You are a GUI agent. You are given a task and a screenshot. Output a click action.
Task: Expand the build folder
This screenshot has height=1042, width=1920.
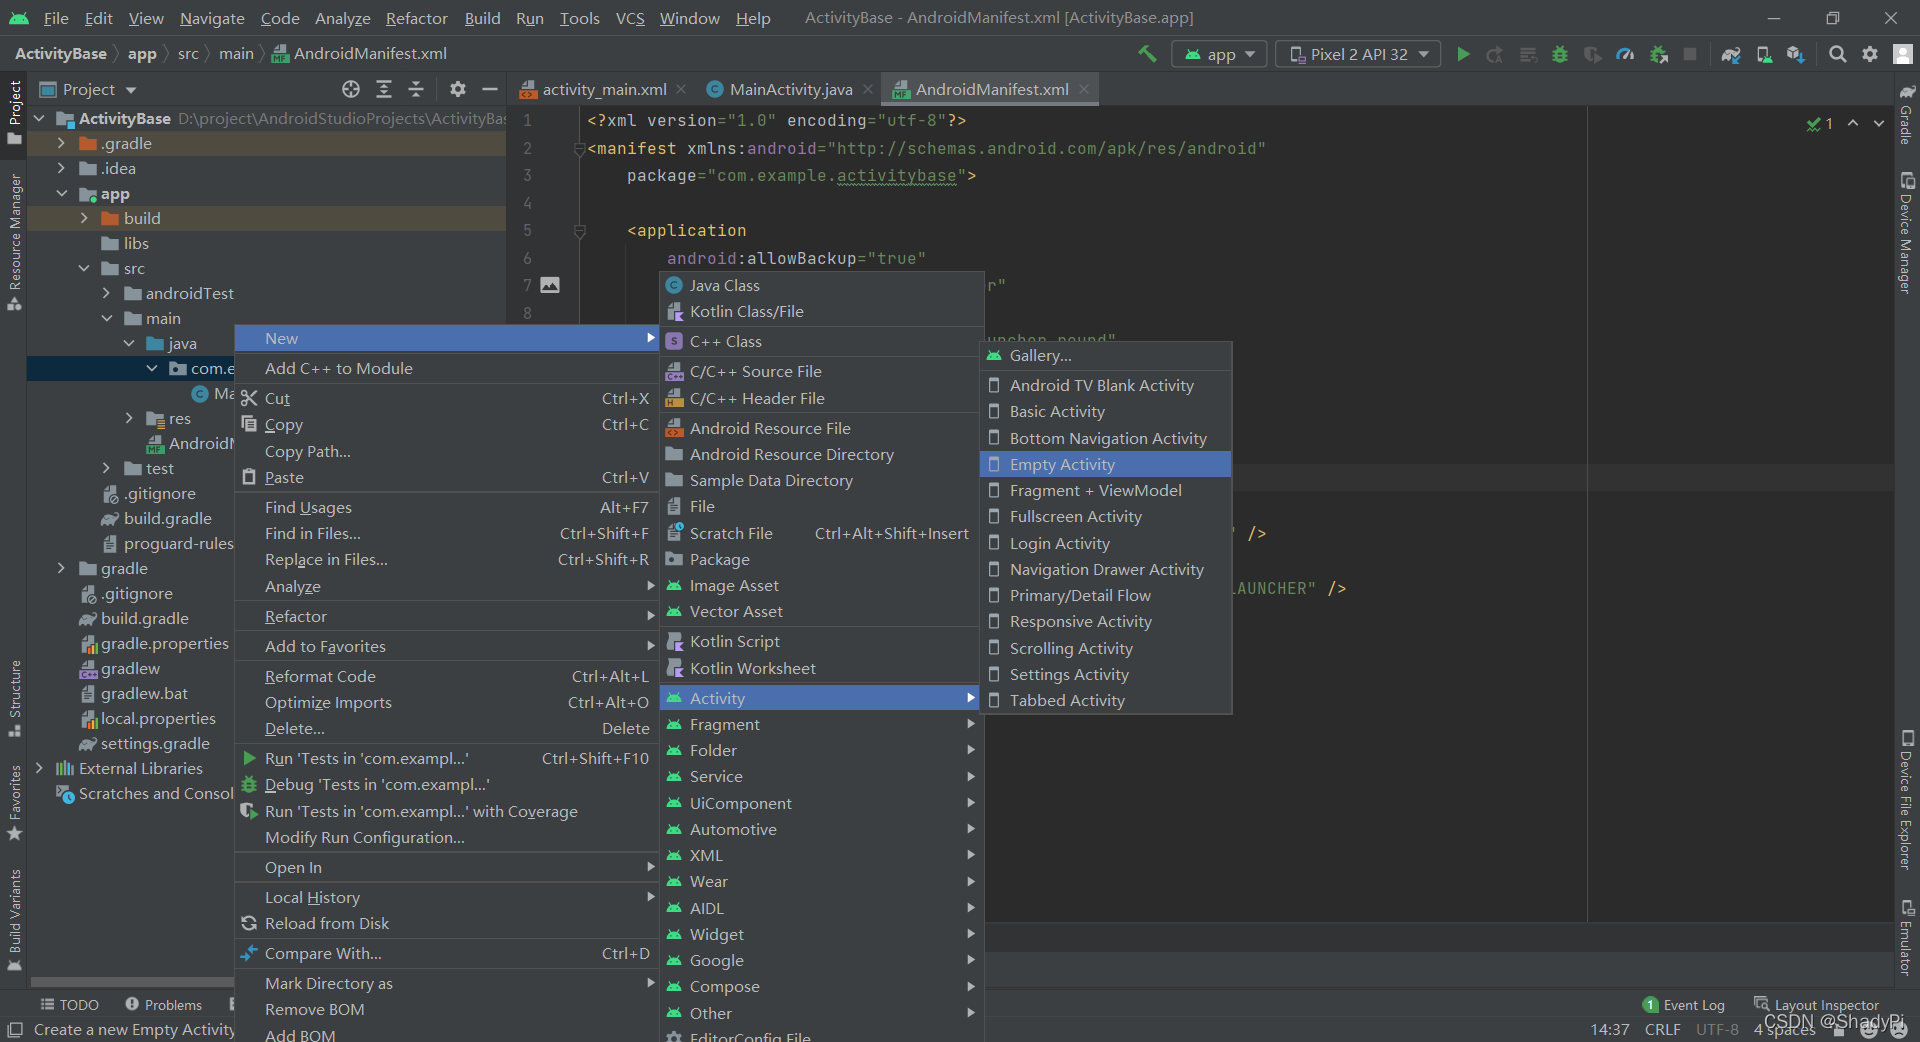point(84,218)
